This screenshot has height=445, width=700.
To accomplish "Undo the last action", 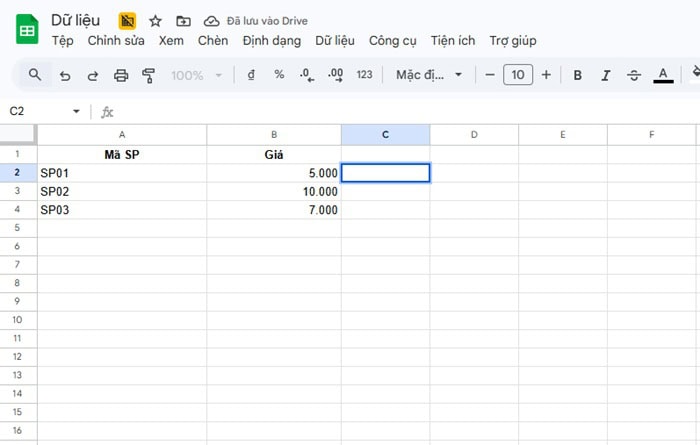I will click(x=65, y=75).
